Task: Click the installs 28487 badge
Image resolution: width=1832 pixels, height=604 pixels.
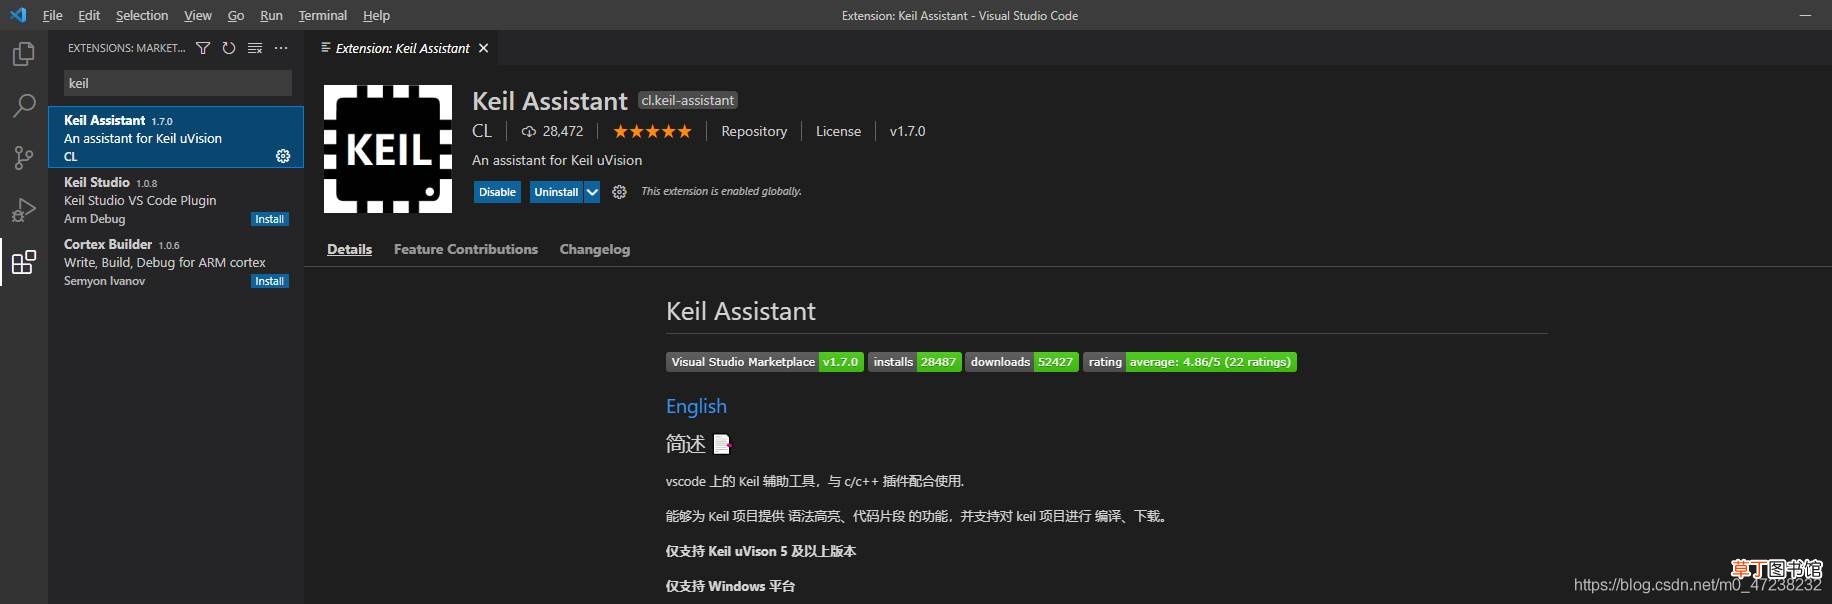Action: 915,362
